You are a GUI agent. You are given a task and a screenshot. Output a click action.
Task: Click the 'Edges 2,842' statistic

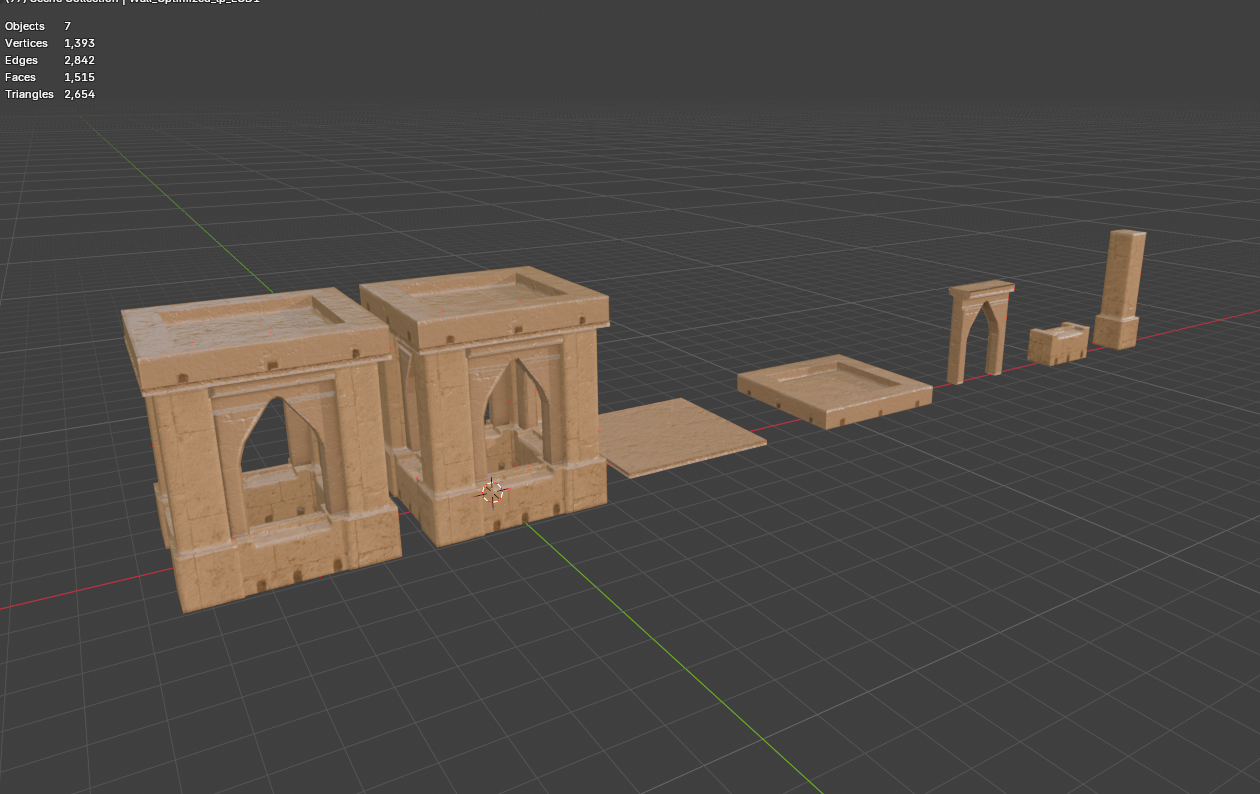pos(50,60)
